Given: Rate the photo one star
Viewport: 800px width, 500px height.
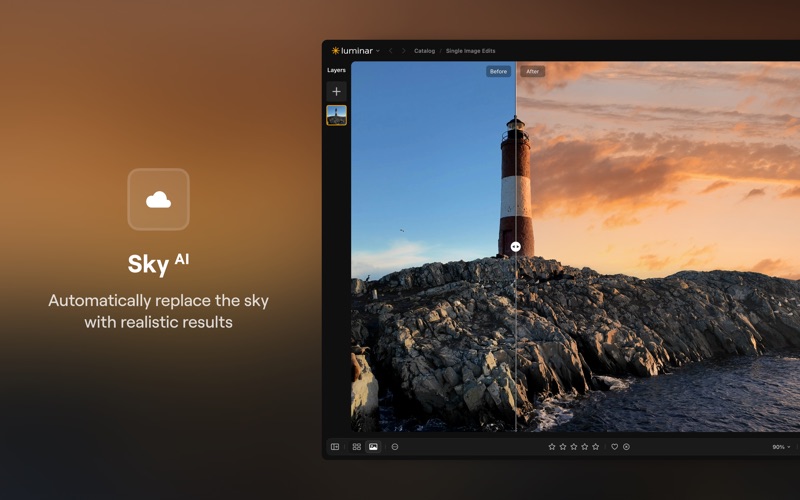Looking at the screenshot, I should (x=552, y=447).
